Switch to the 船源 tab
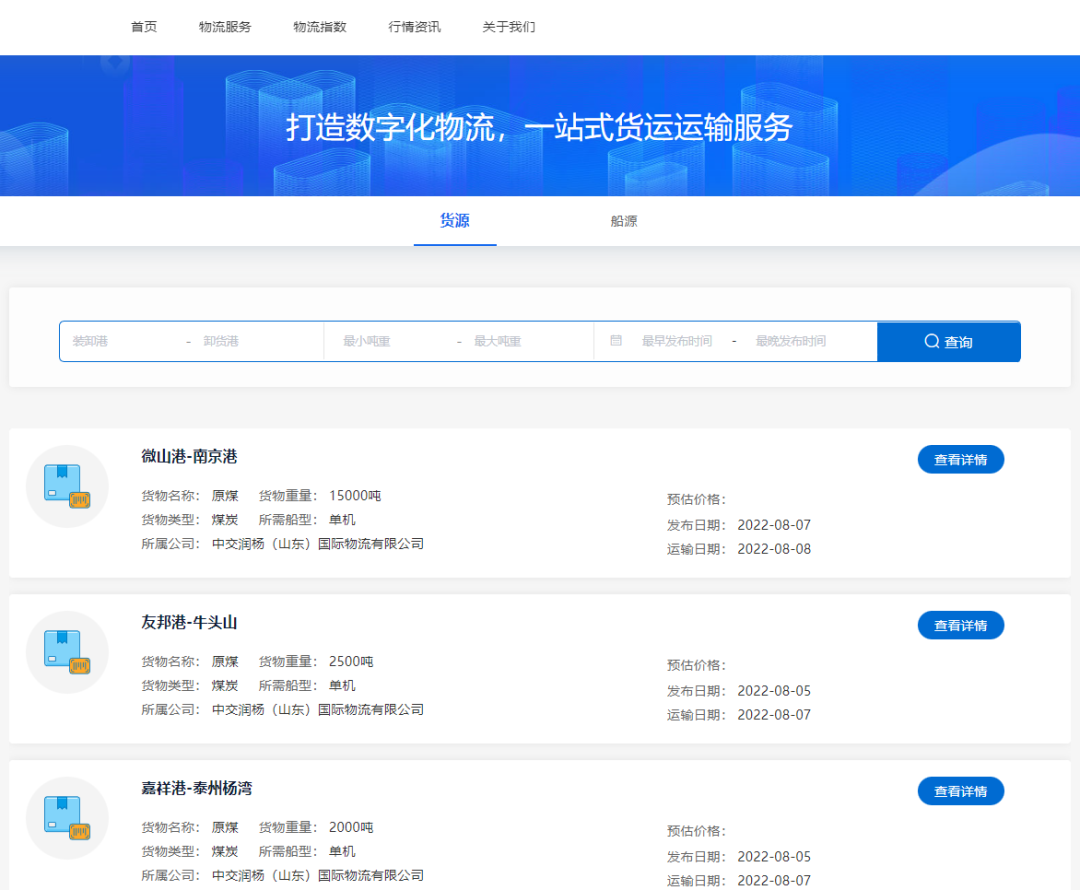 click(x=625, y=221)
